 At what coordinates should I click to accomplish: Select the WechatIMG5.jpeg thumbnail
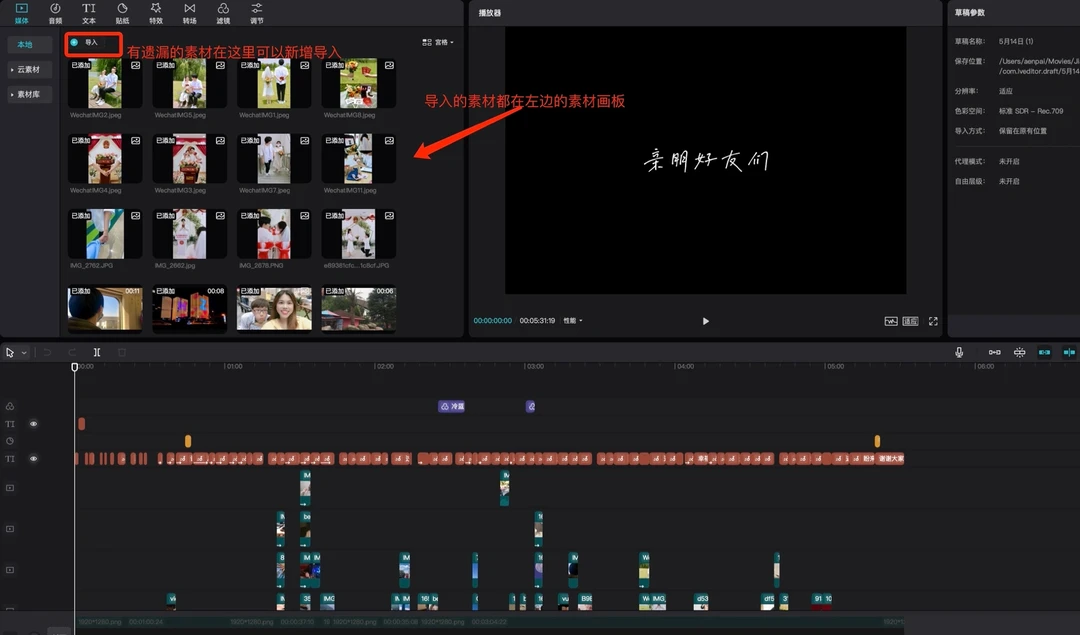tap(189, 83)
